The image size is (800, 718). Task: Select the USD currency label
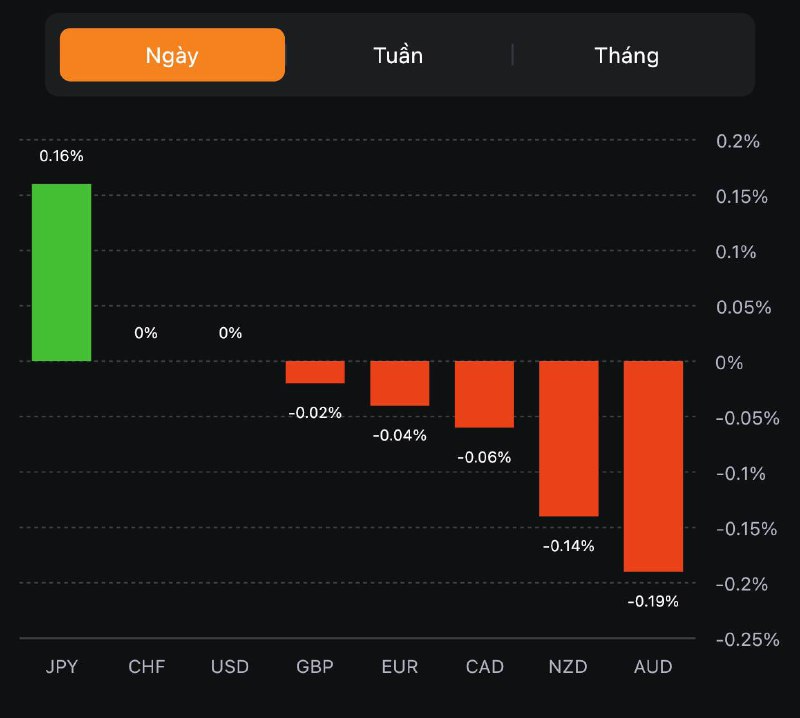coord(230,667)
